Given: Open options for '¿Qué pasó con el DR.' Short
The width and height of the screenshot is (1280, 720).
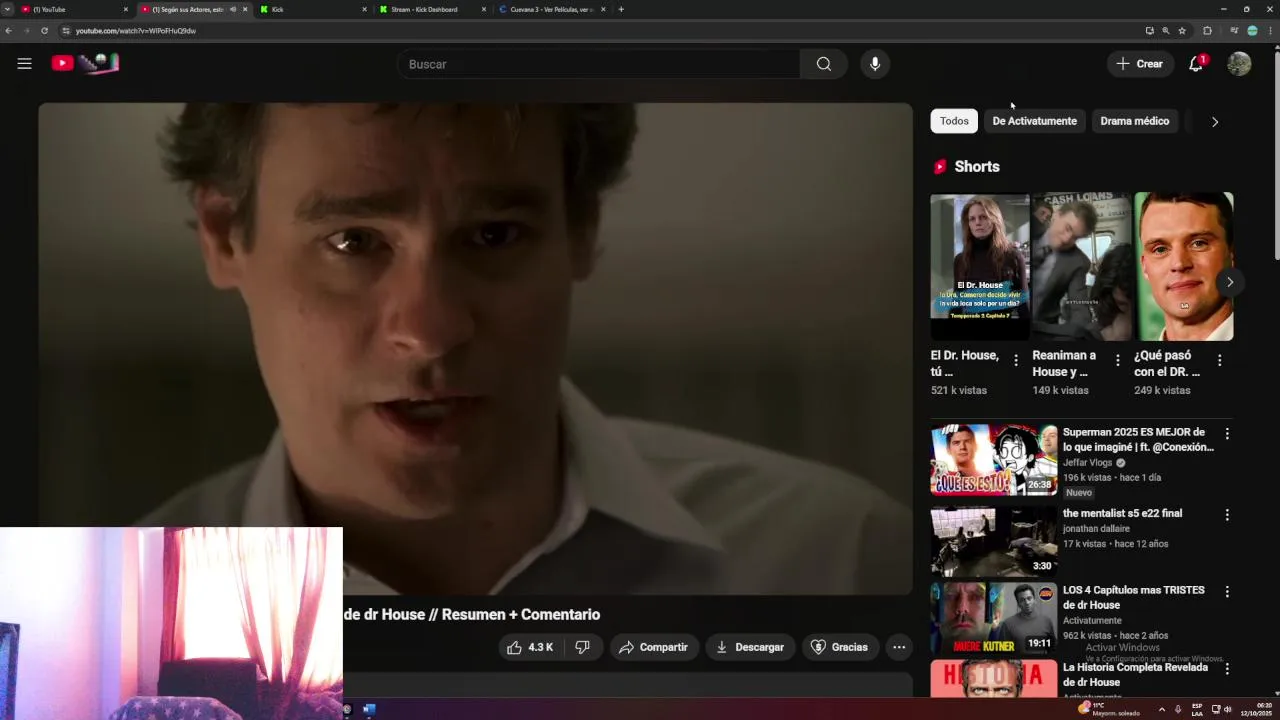Looking at the screenshot, I should (1219, 360).
